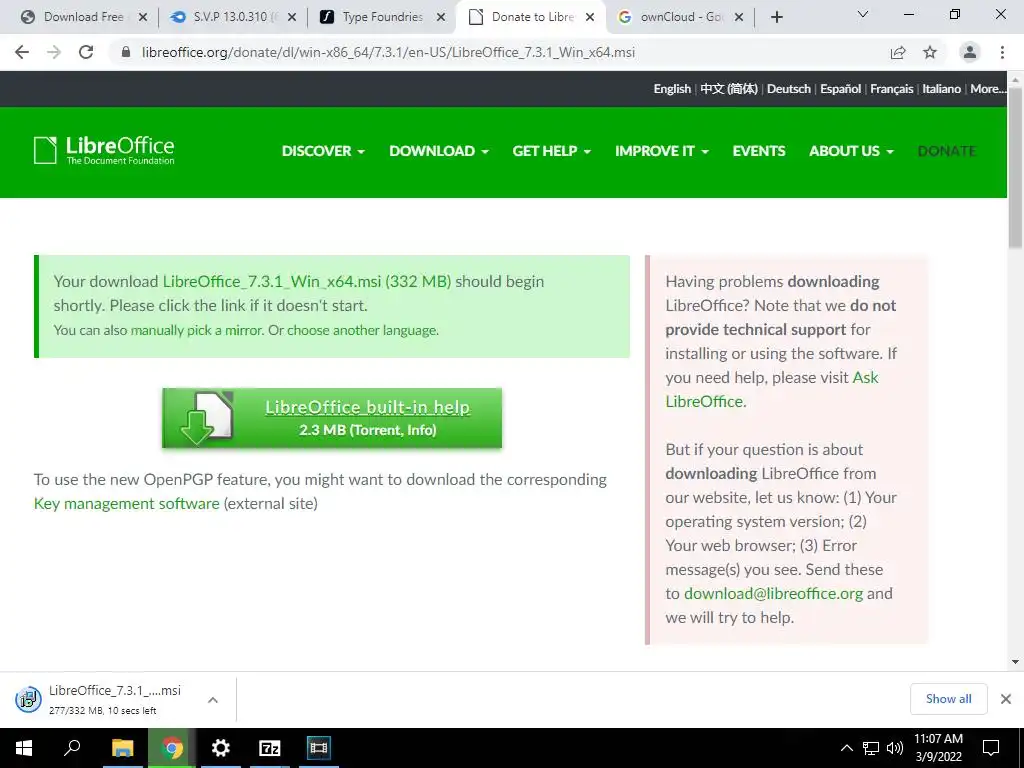Select Chinese simplified language link

pos(729,89)
